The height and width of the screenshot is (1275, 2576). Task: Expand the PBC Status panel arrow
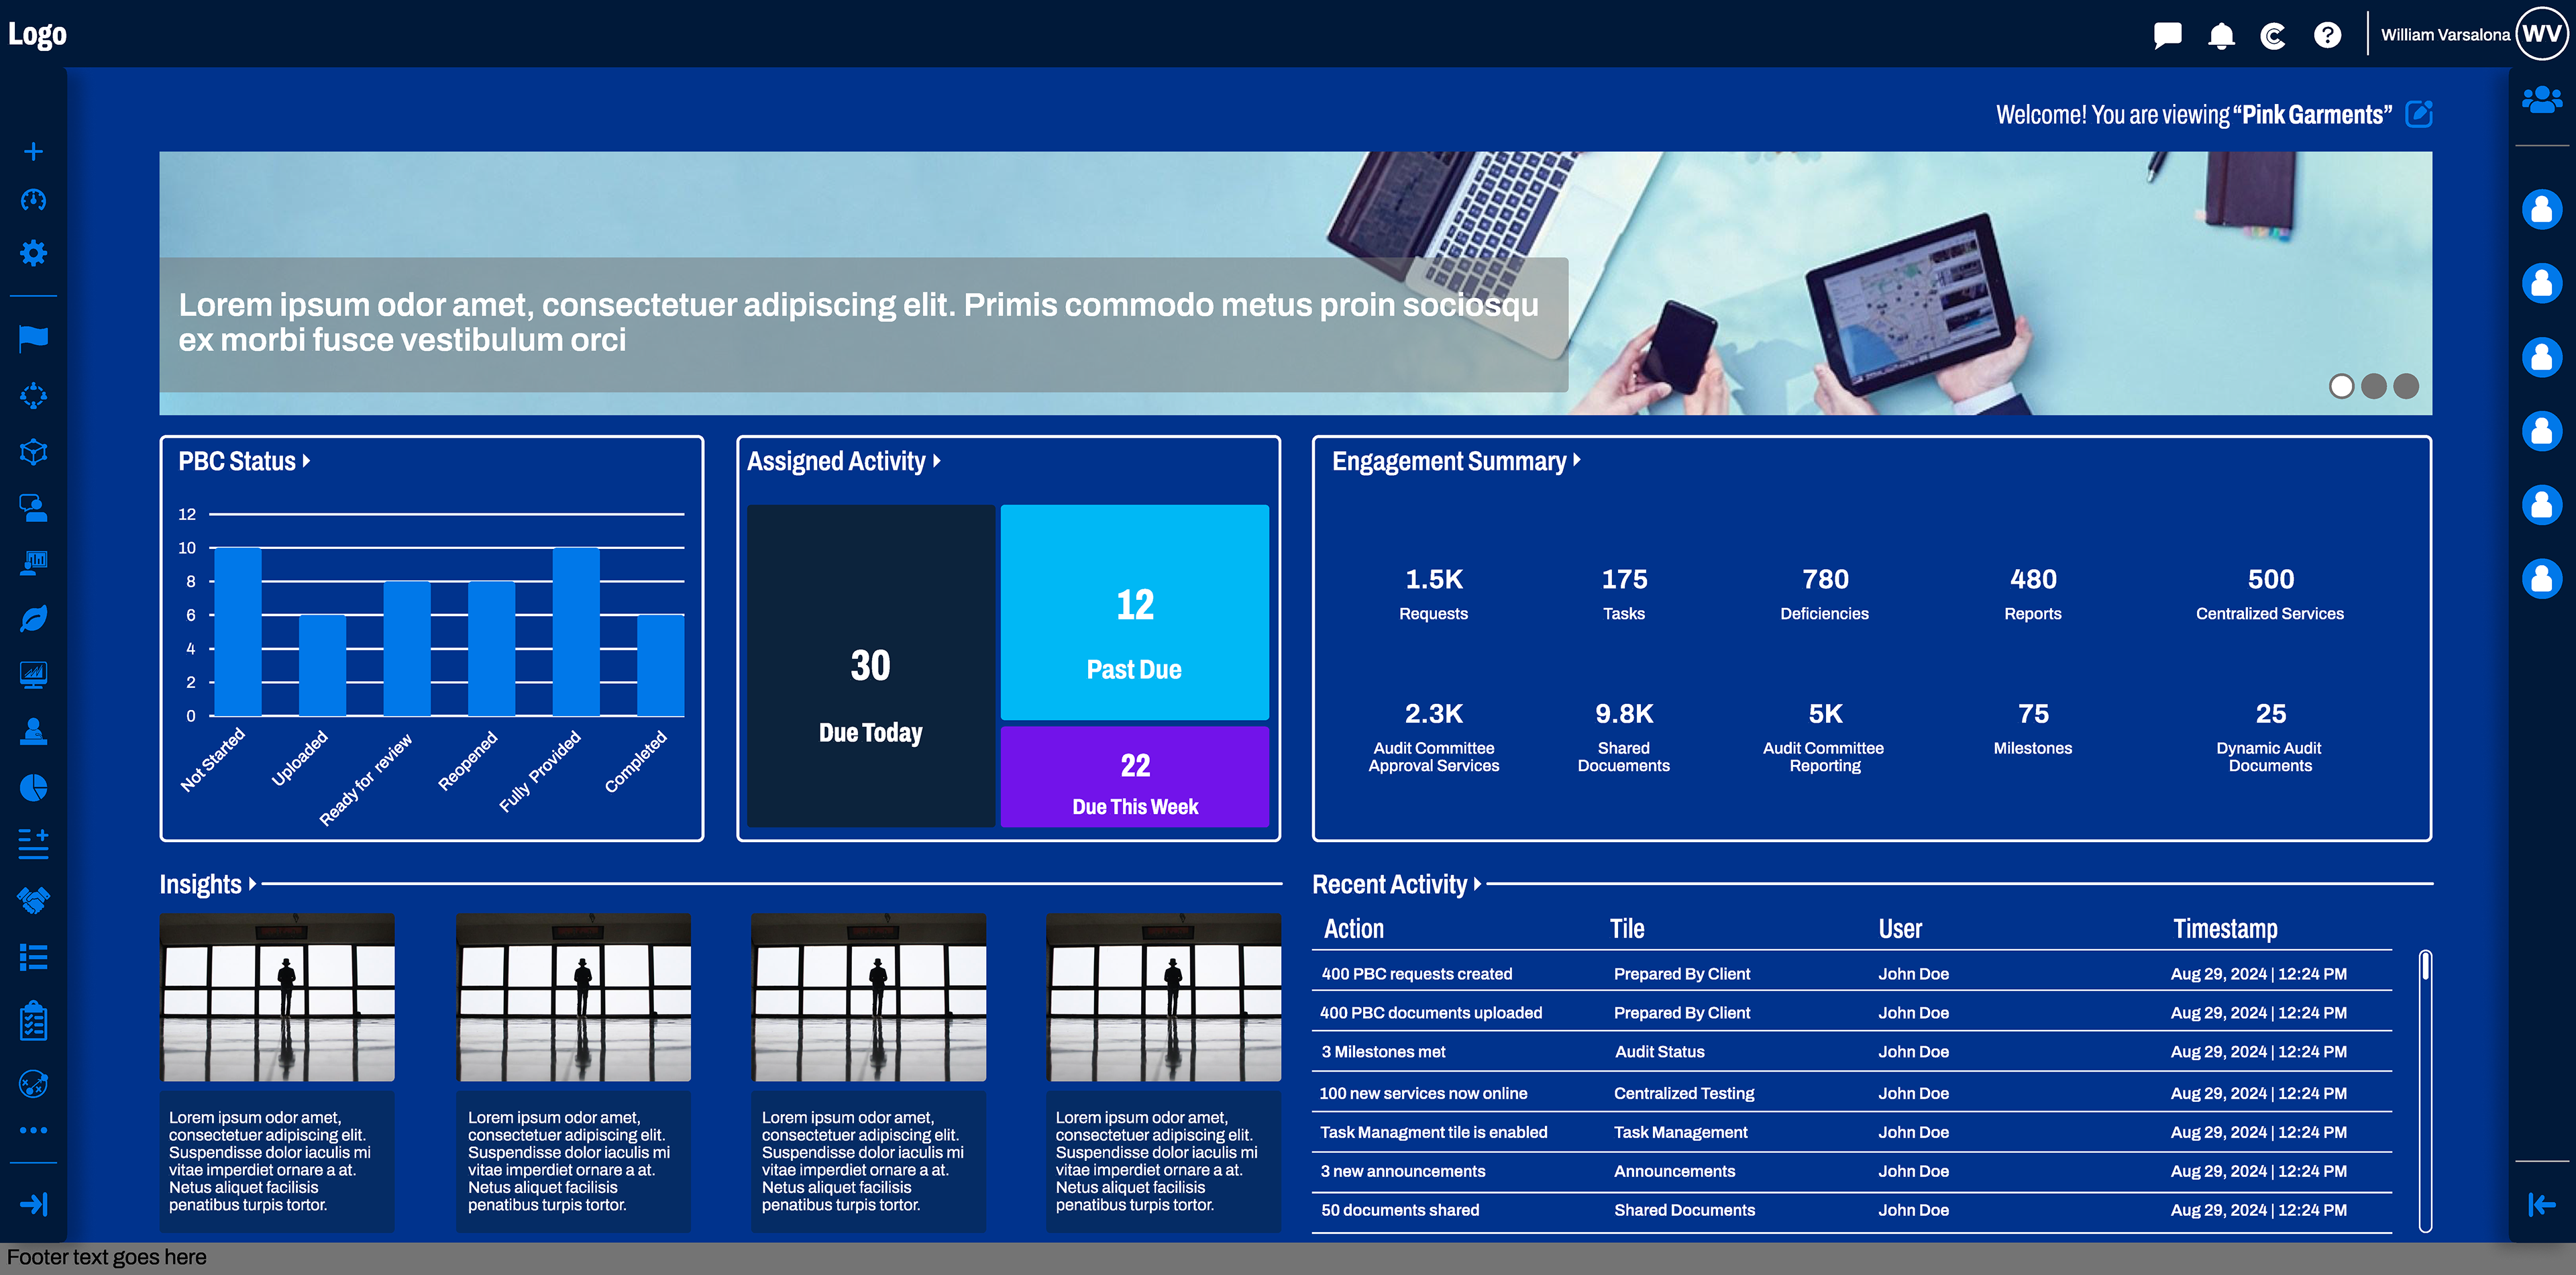pyautogui.click(x=307, y=461)
